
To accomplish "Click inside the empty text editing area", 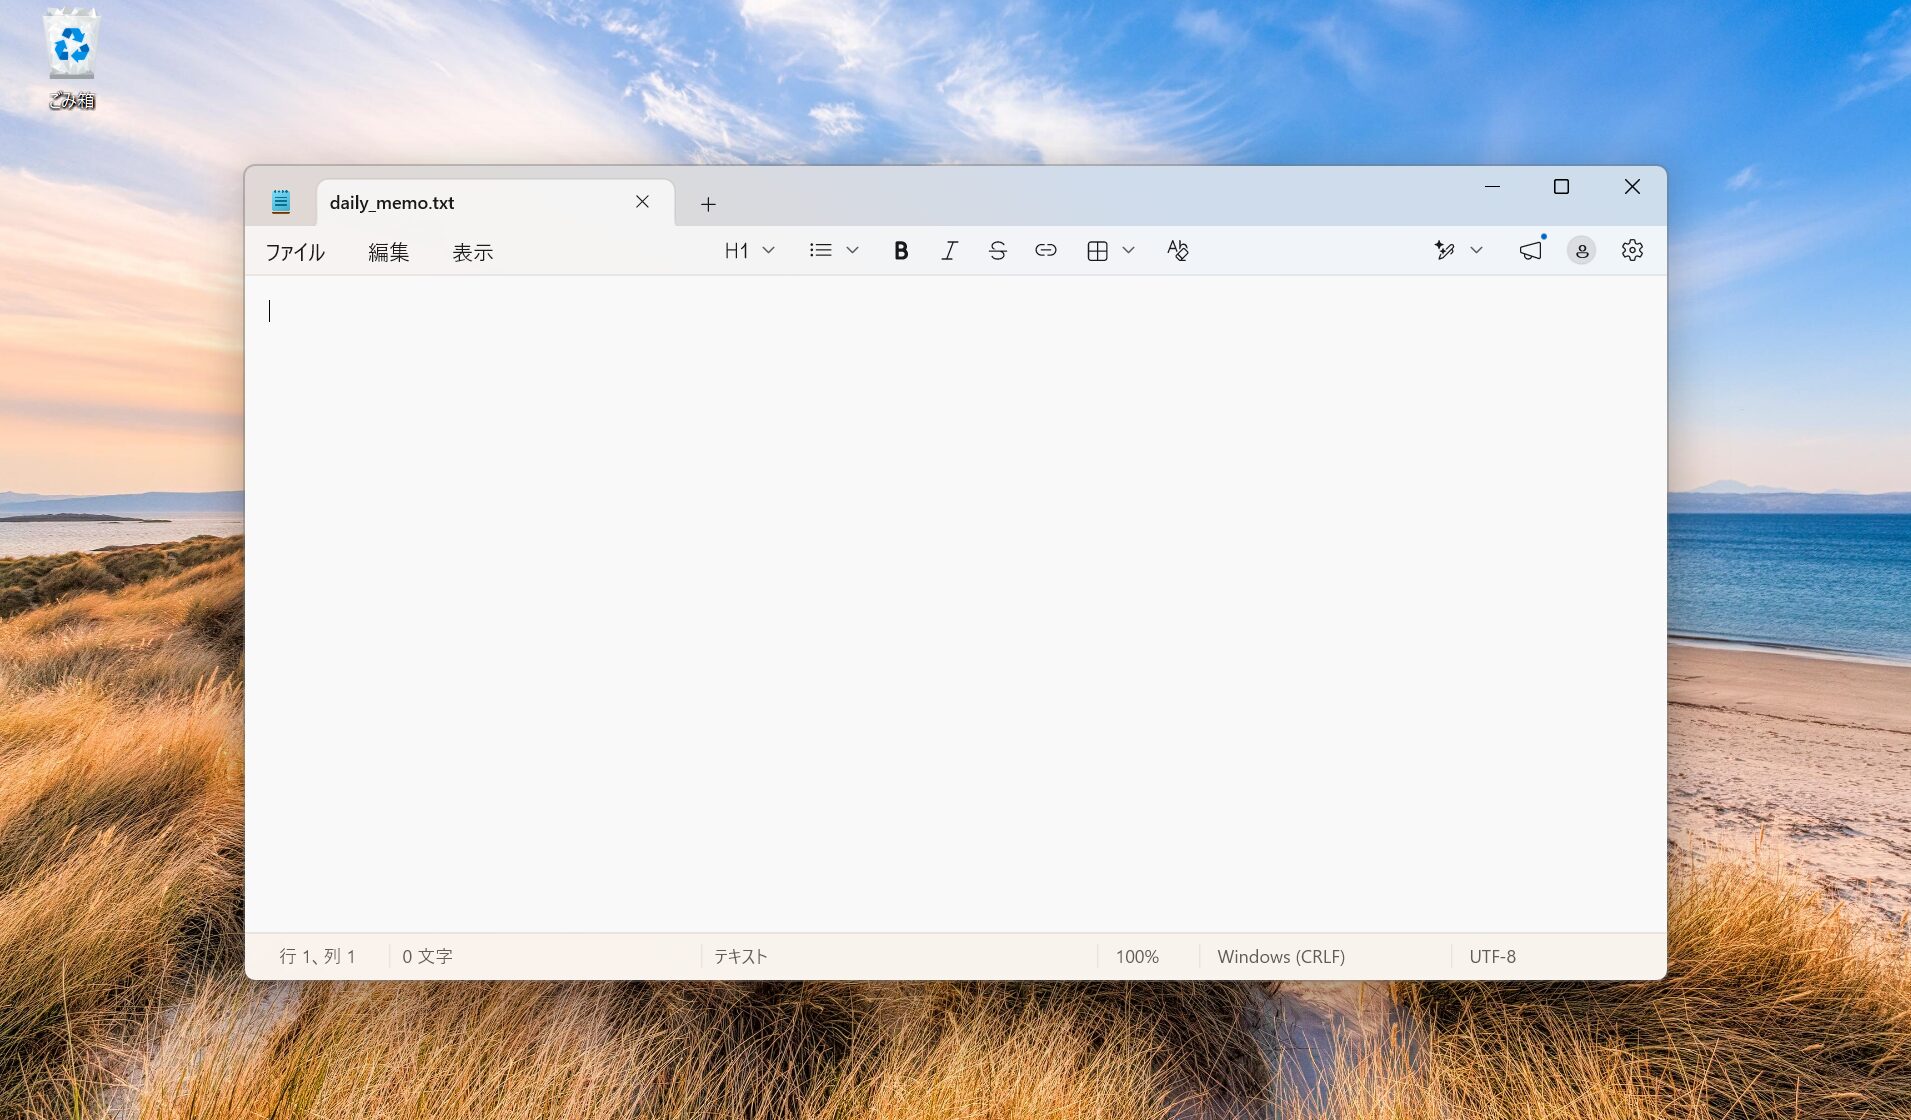I will pos(955,604).
